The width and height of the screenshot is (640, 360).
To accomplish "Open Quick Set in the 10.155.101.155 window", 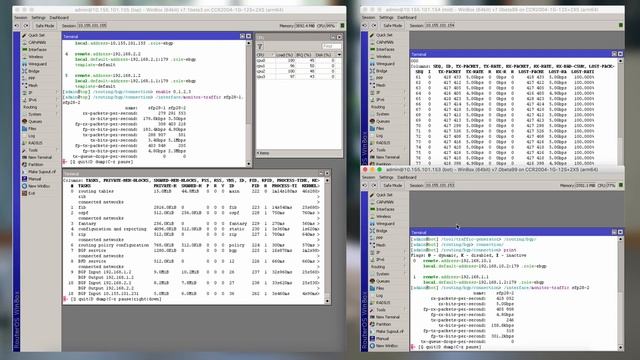I will [36, 35].
